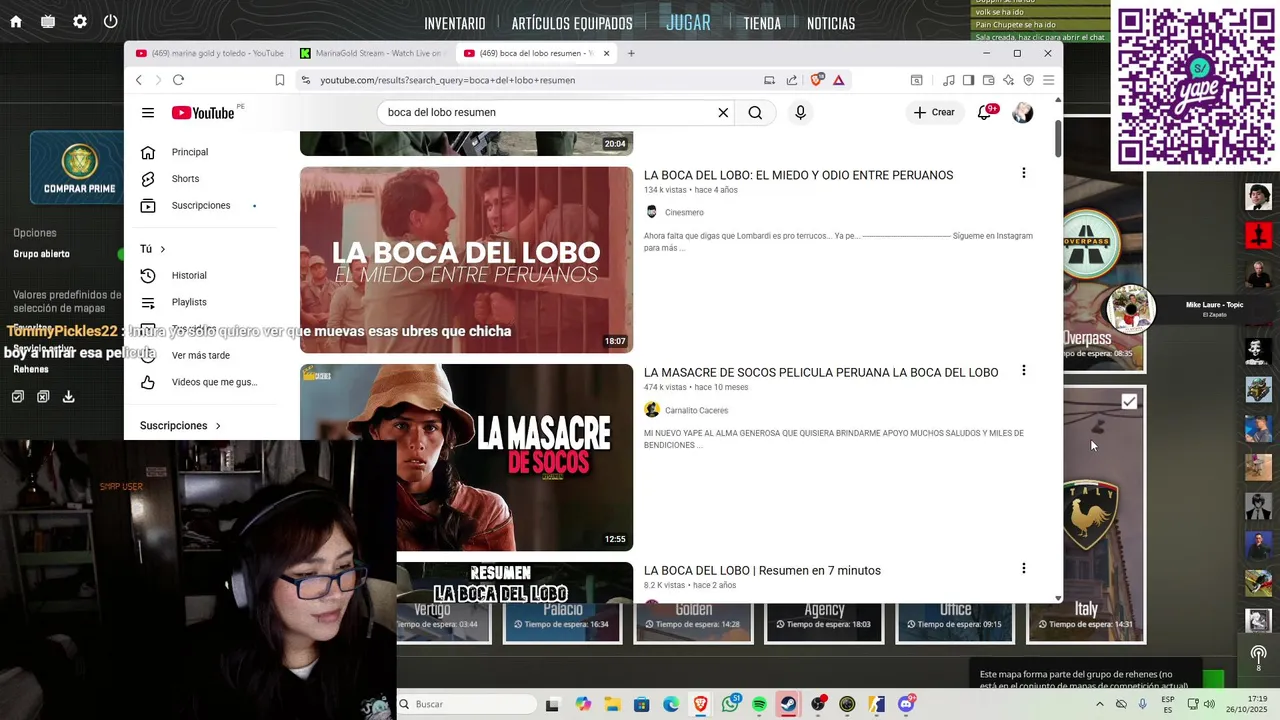Open the Brave Leo AI assistant icon
The height and width of the screenshot is (720, 1280).
(x=1008, y=80)
